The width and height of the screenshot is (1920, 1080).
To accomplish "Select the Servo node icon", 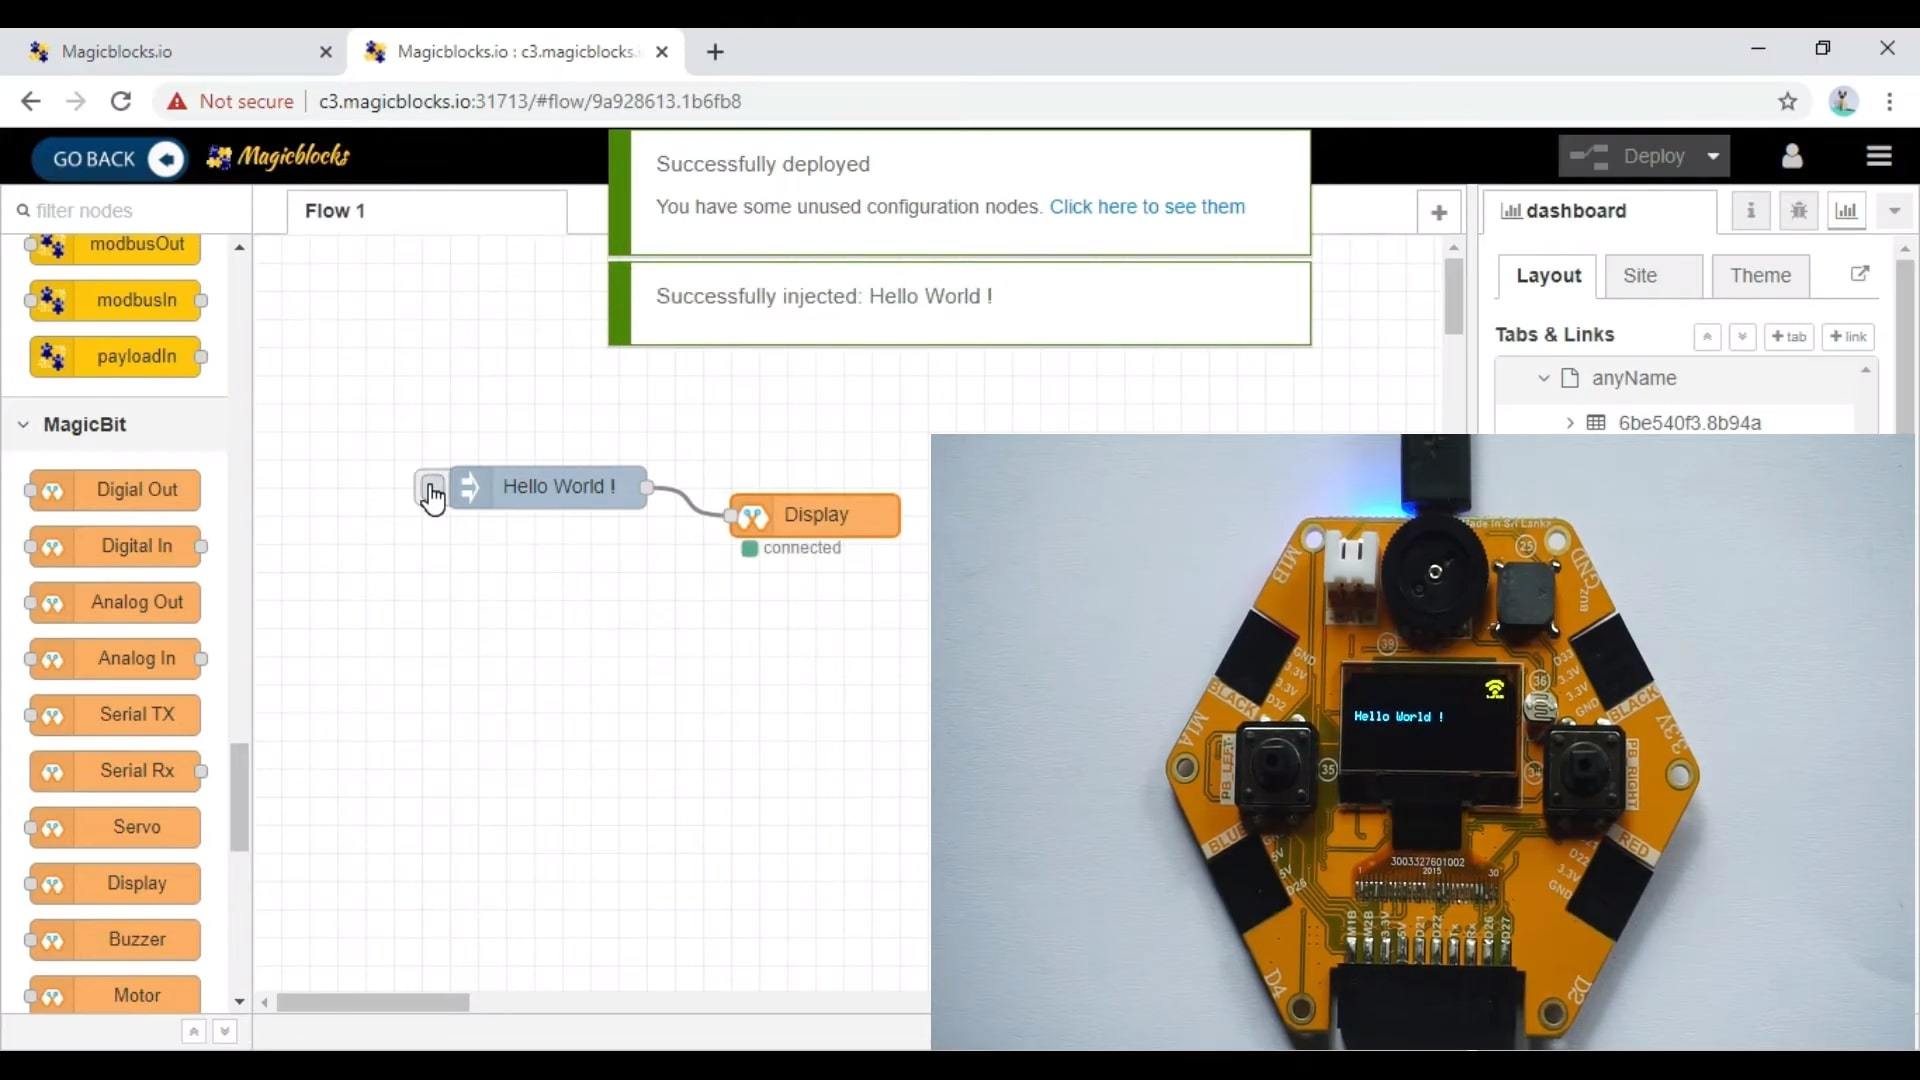I will [x=51, y=827].
